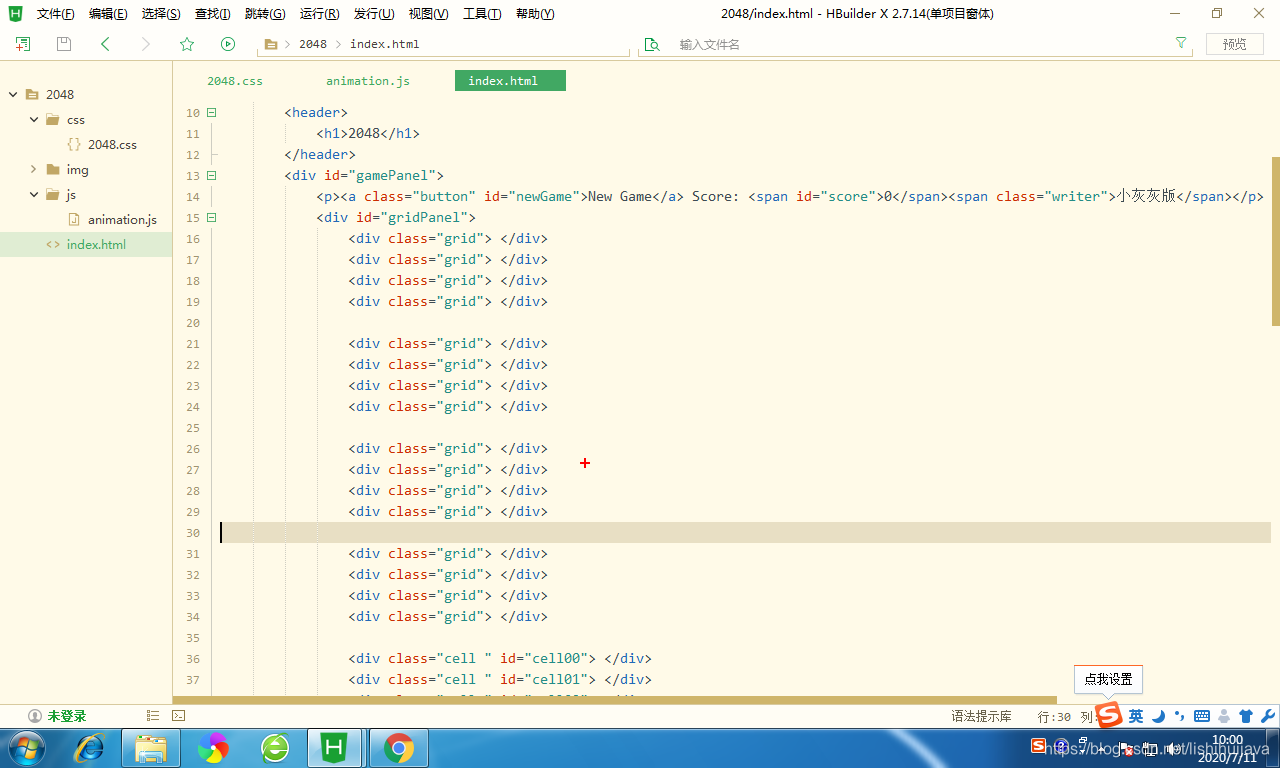The width and height of the screenshot is (1280, 768).
Task: Click the editor vertical scrollbar thumb
Action: 1275,241
